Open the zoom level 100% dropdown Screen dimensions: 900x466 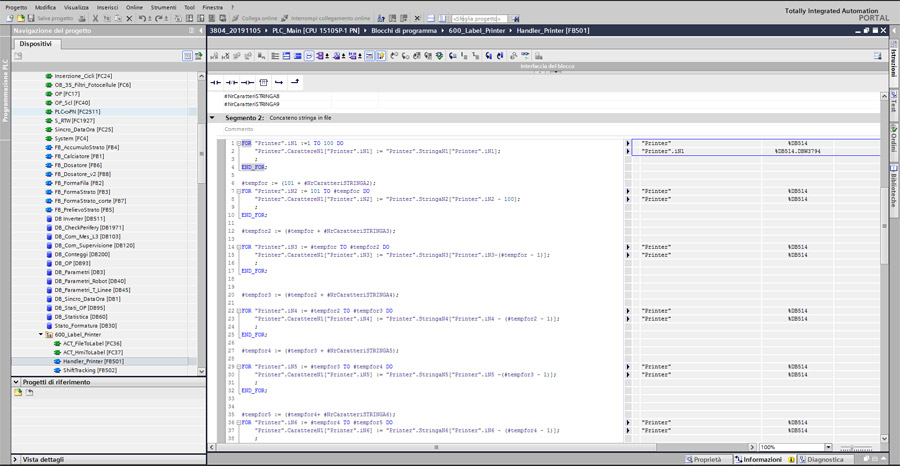pos(828,447)
